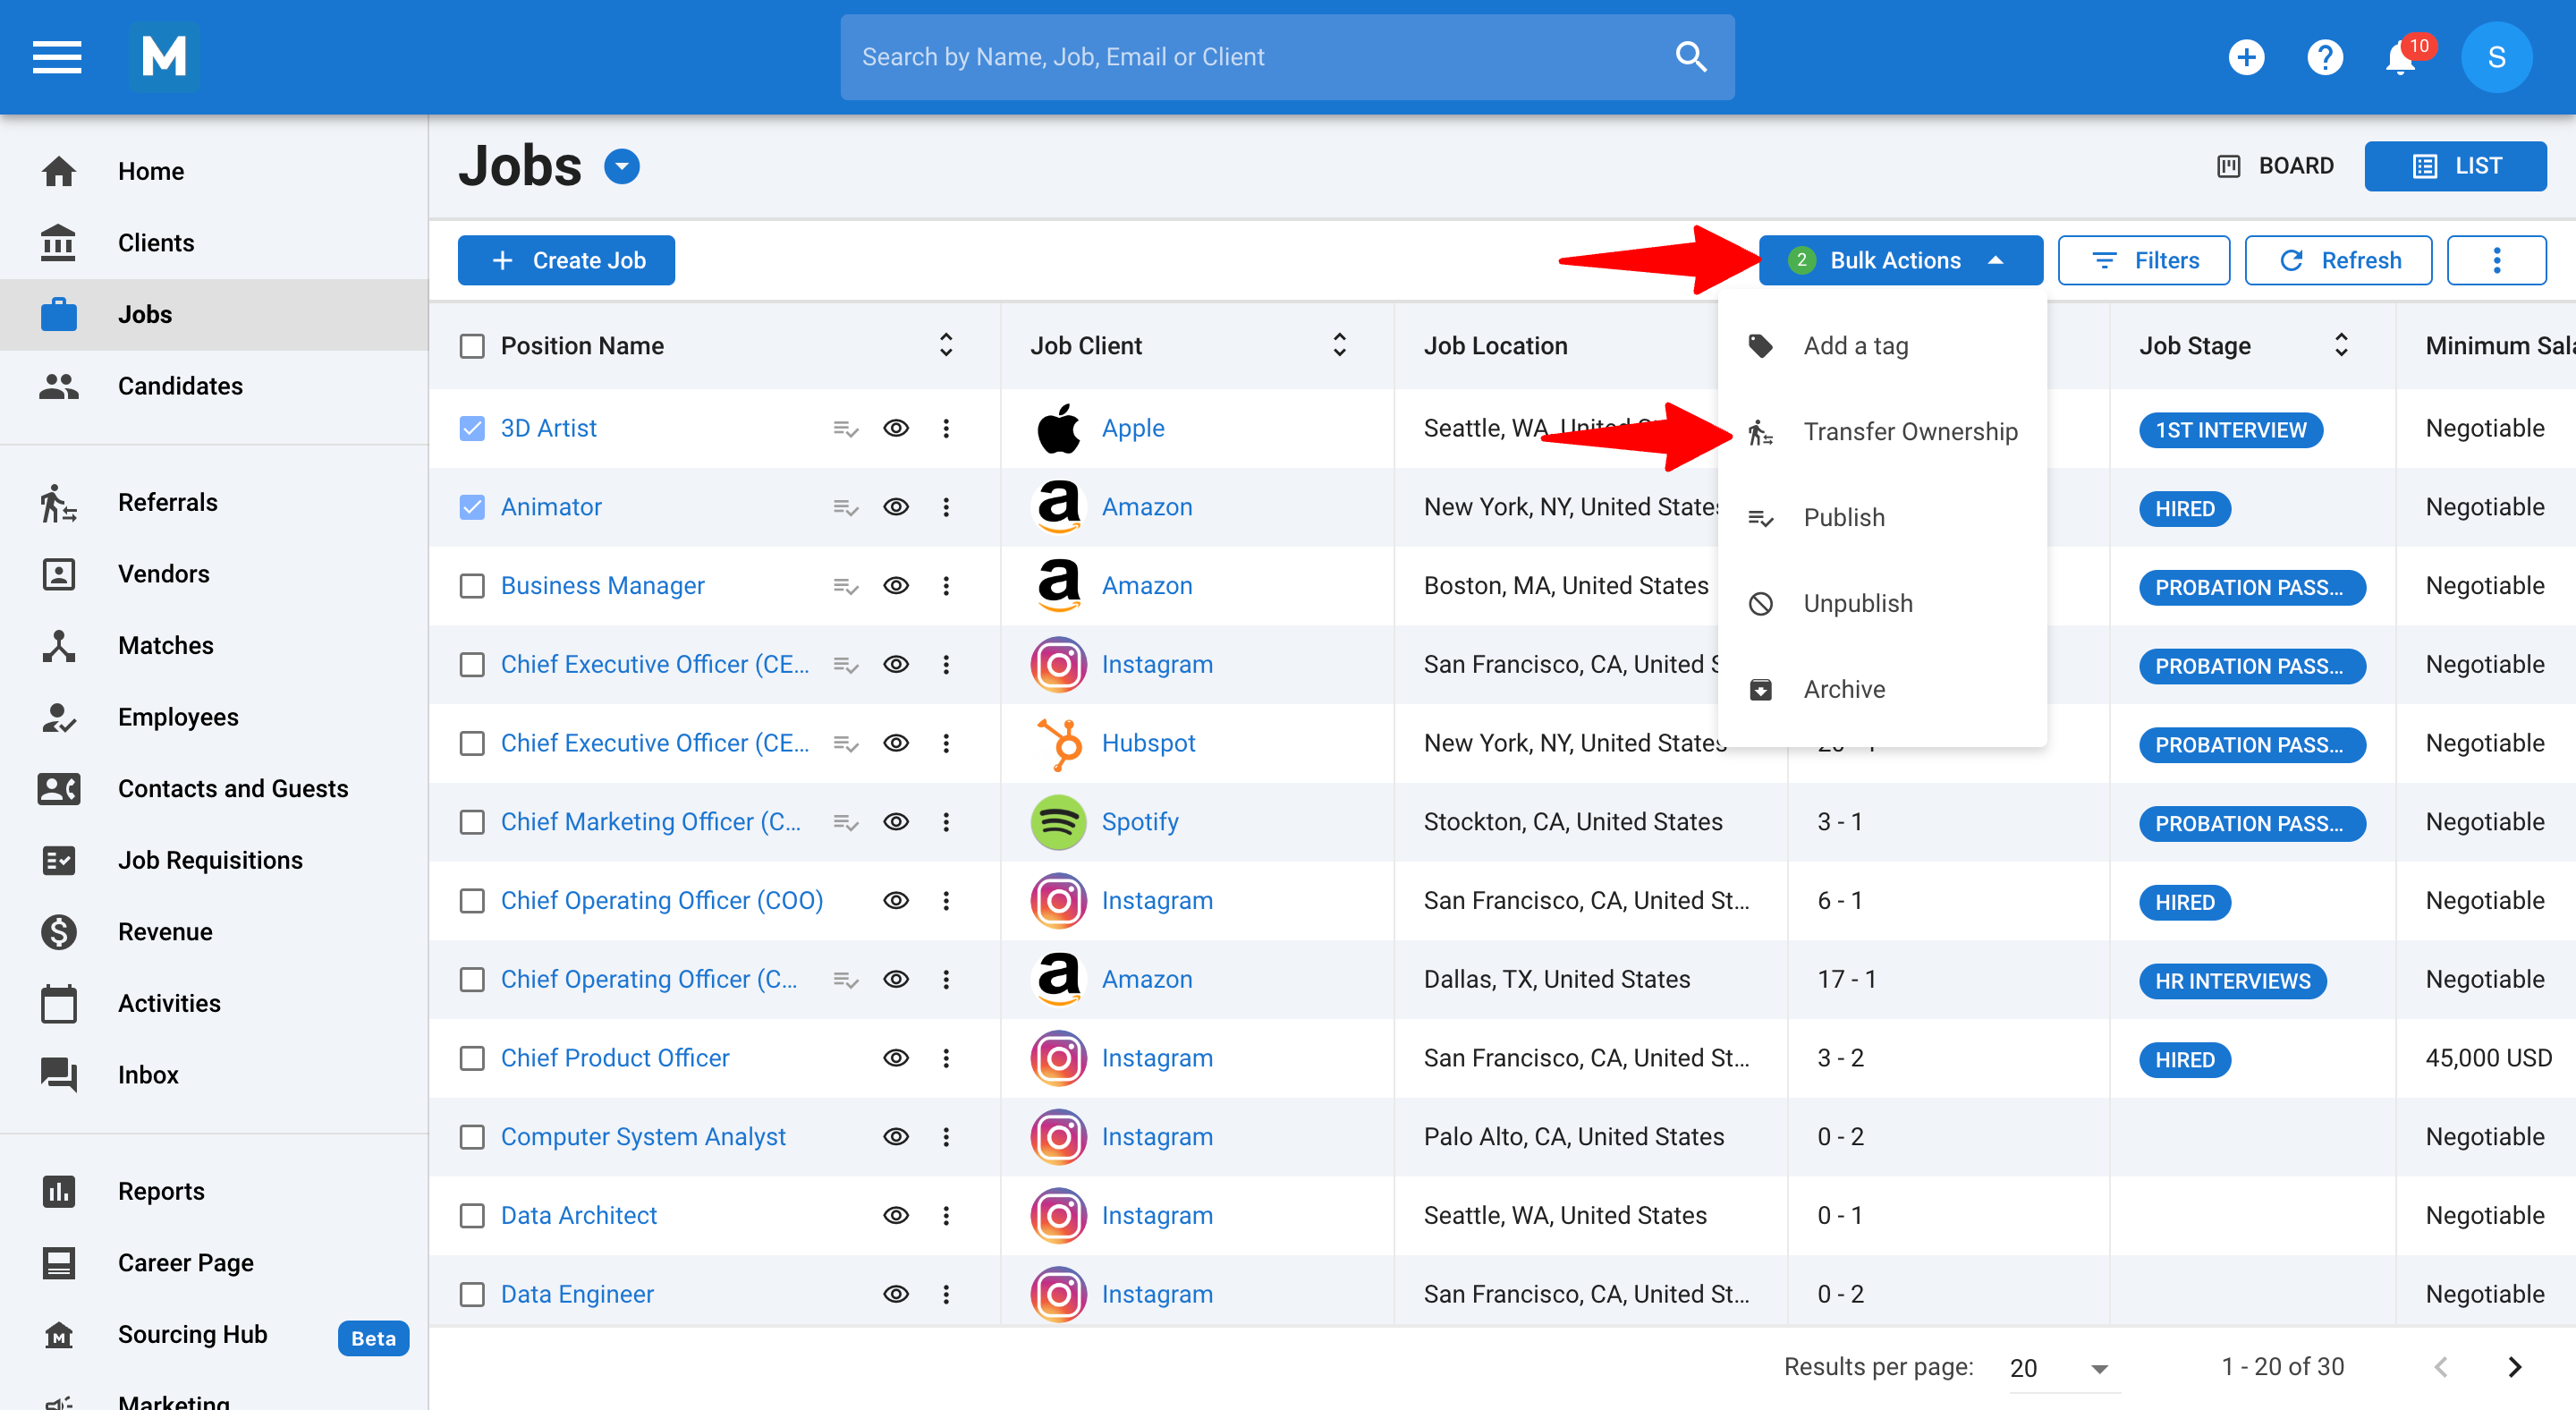2576x1410 pixels.
Task: Open Clients from the sidebar
Action: point(214,243)
